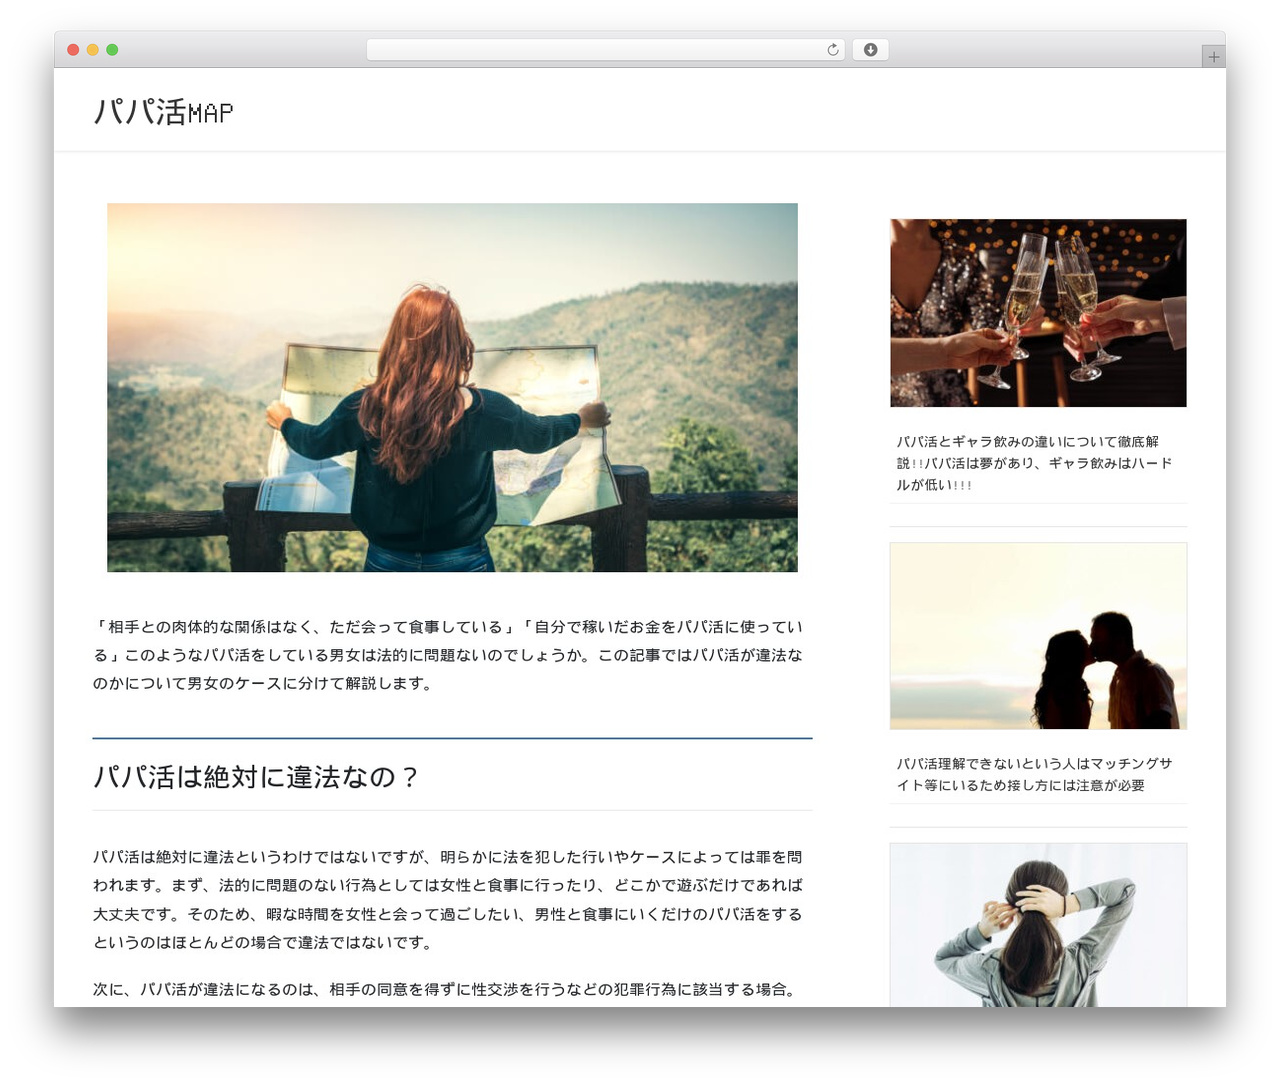
Task: Open article パパ活理解できないという人はマッチングサイト
Action: point(1034,774)
